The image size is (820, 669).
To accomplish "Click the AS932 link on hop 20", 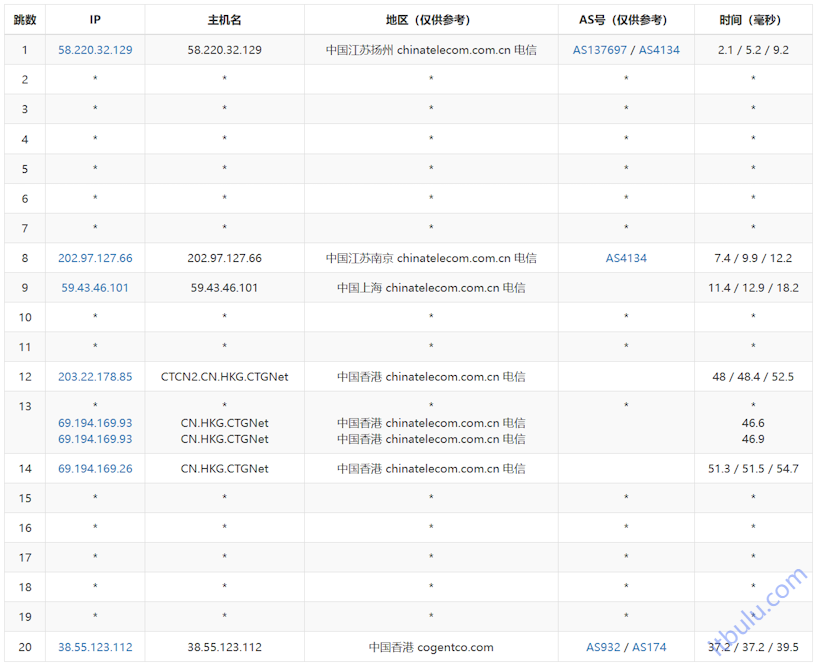I will click(x=600, y=647).
